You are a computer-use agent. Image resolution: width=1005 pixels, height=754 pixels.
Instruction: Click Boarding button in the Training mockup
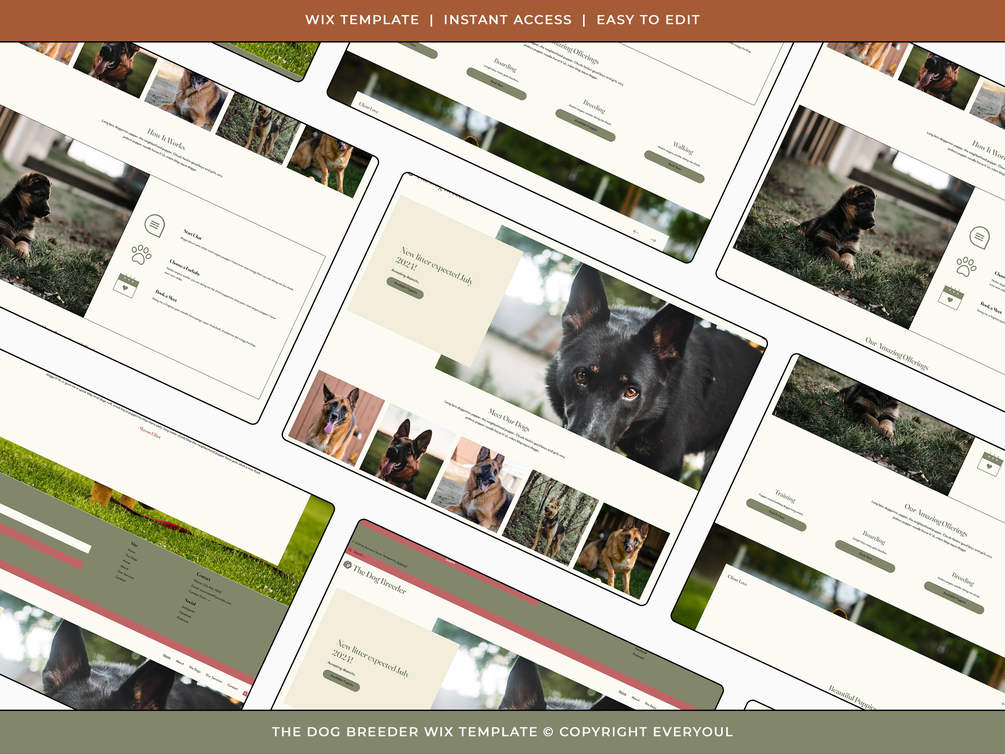click(x=865, y=557)
